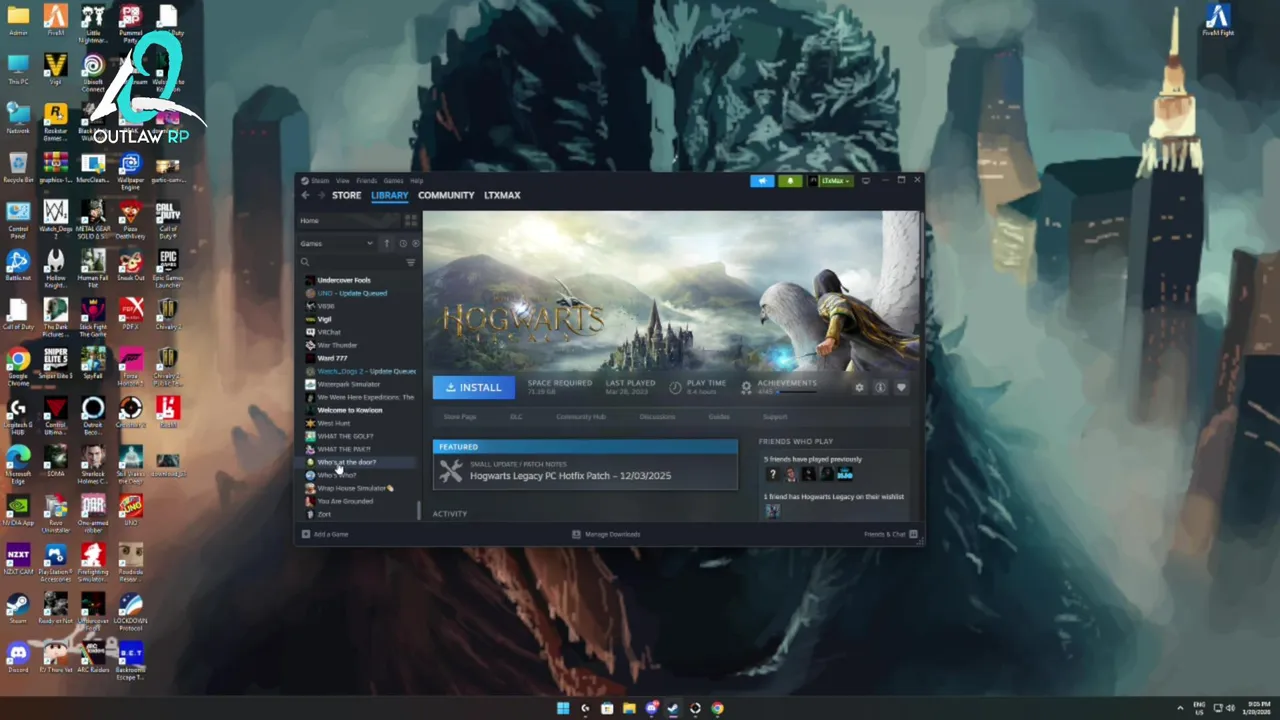
Task: Open the Hogwarts Legacy manage gear icon
Action: tap(859, 387)
